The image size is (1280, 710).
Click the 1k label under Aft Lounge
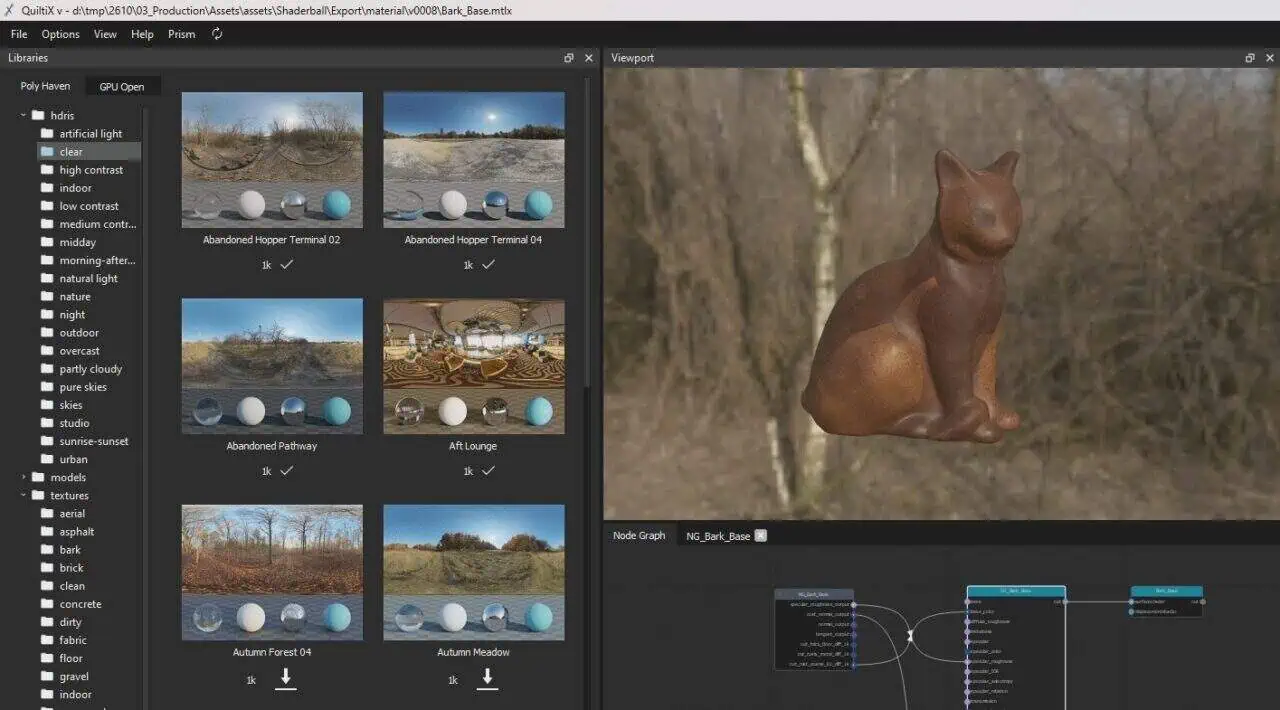(468, 471)
